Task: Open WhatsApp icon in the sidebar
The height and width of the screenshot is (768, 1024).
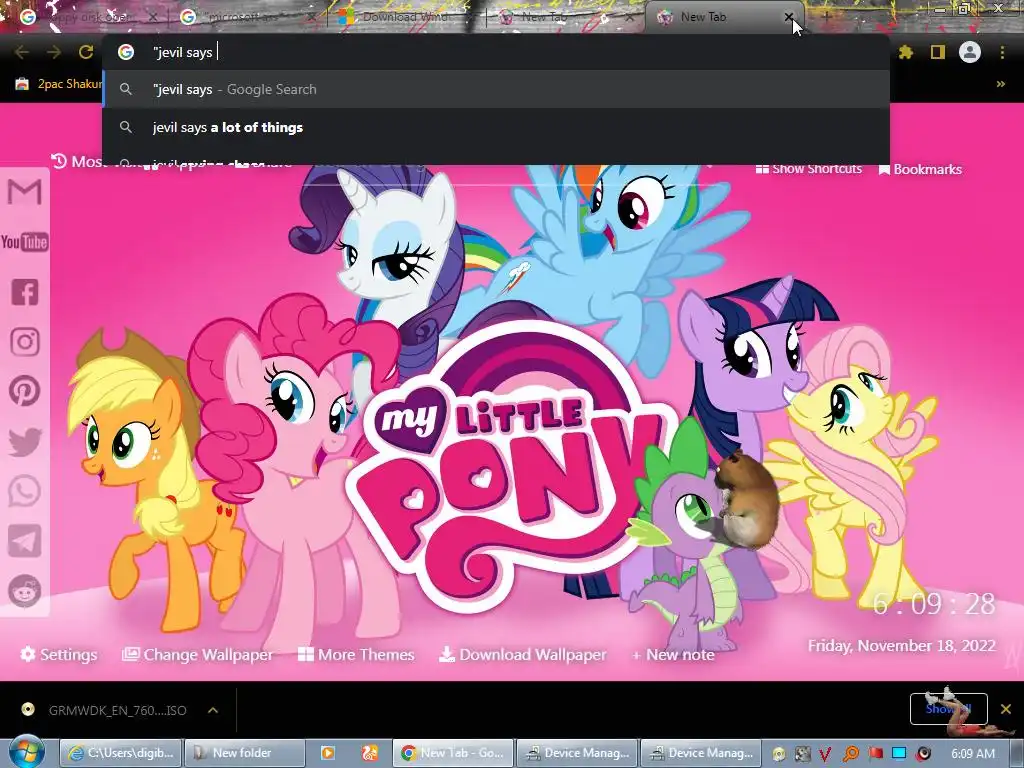Action: 25,491
